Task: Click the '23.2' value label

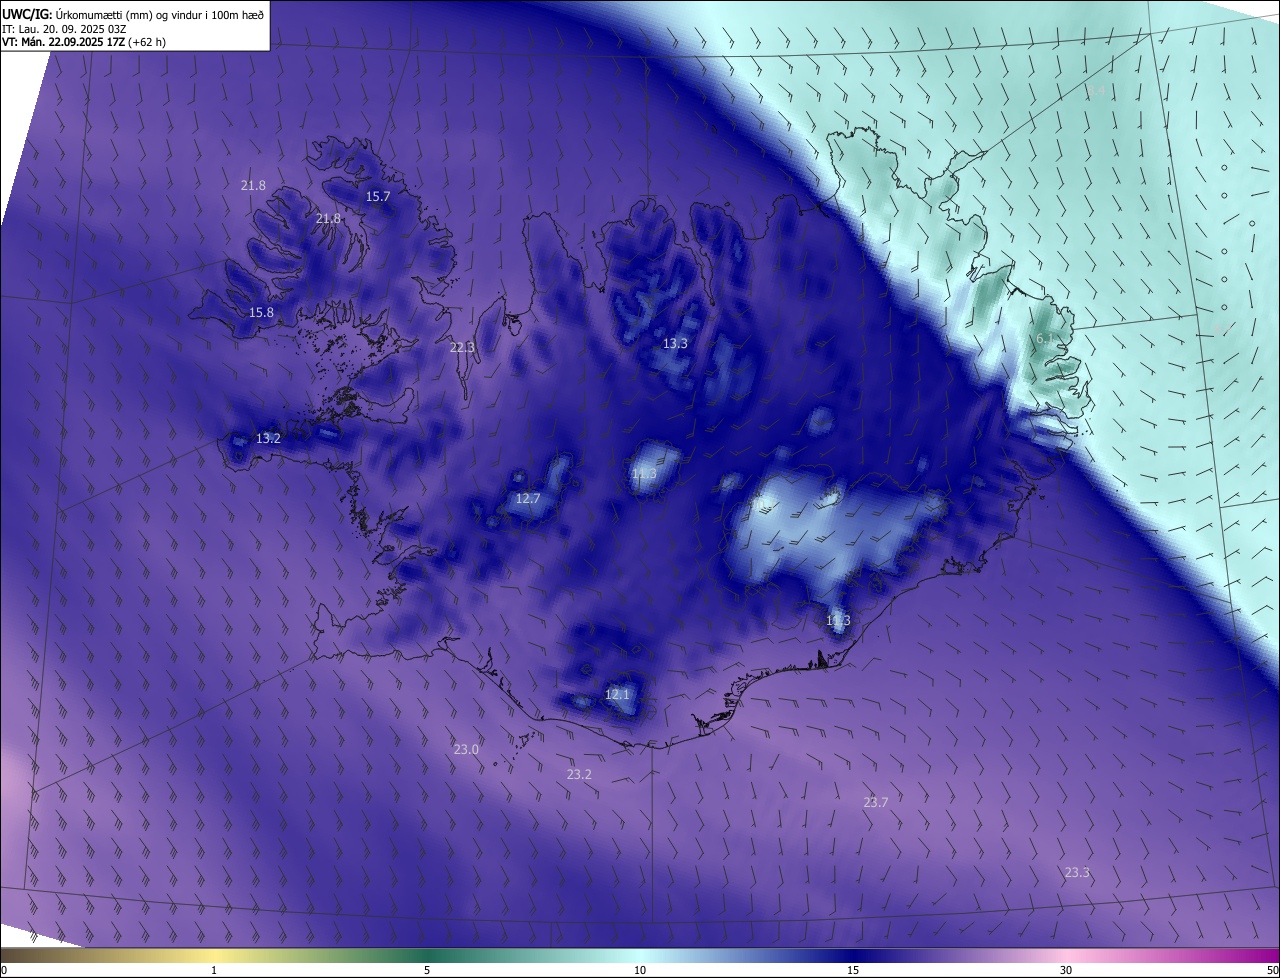Action: (x=579, y=774)
